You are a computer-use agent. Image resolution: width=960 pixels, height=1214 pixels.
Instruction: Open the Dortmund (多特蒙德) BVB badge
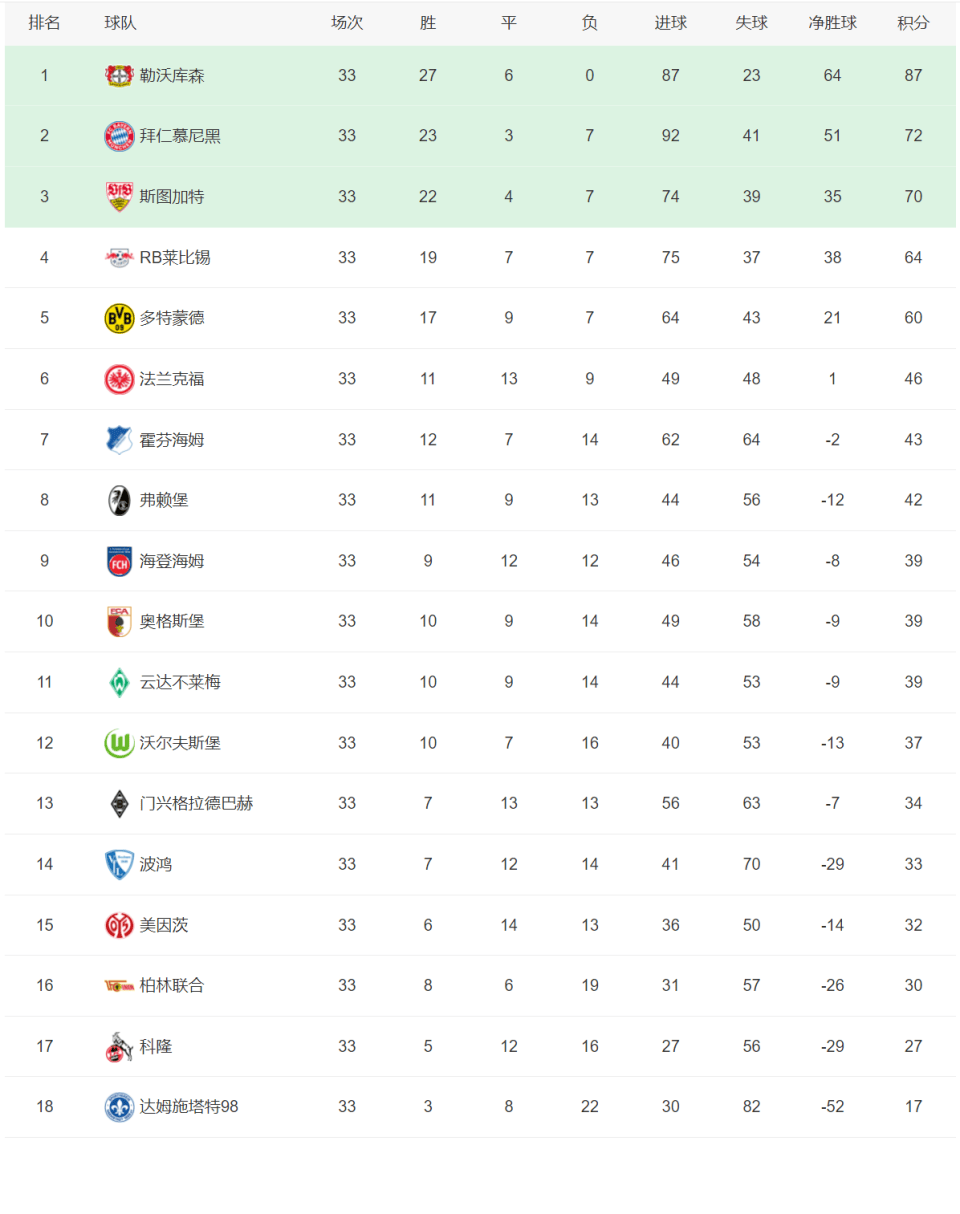pyautogui.click(x=119, y=318)
